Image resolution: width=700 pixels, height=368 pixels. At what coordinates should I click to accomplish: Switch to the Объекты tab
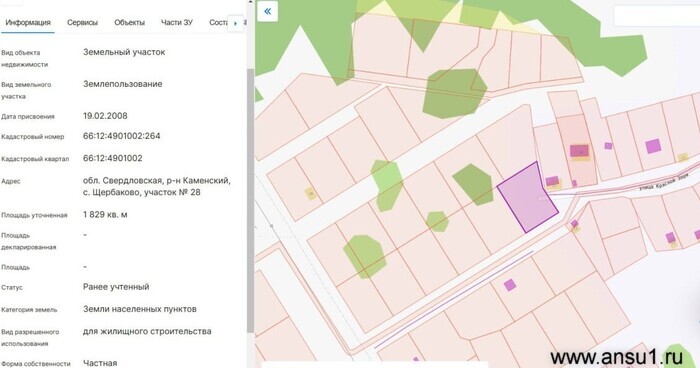(129, 22)
